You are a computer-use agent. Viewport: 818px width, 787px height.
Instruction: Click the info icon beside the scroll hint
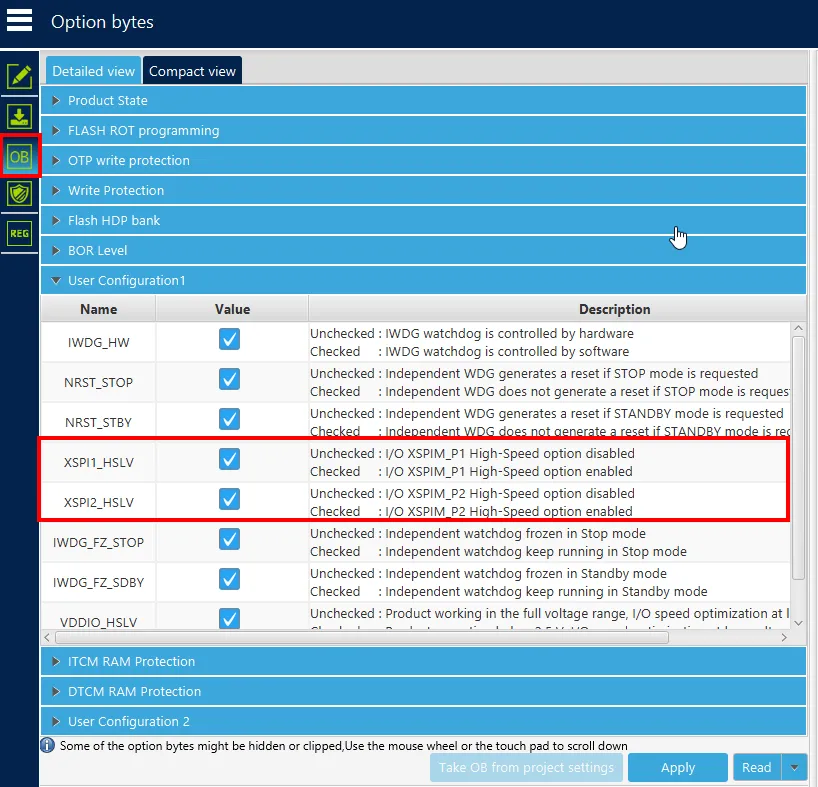point(47,745)
